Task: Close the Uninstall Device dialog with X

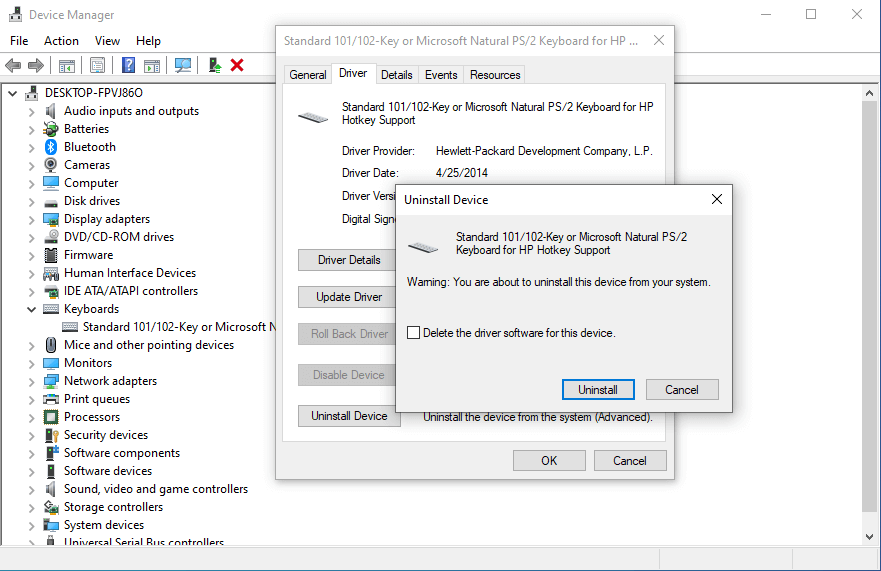Action: (716, 200)
